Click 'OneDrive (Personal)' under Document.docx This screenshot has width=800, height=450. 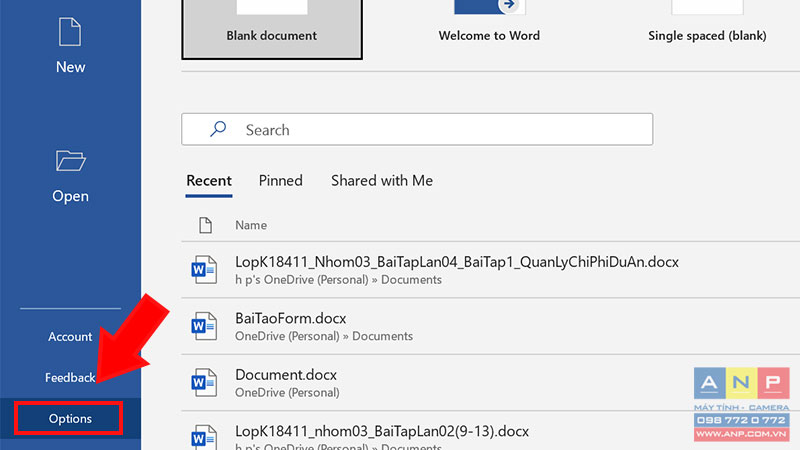(287, 393)
